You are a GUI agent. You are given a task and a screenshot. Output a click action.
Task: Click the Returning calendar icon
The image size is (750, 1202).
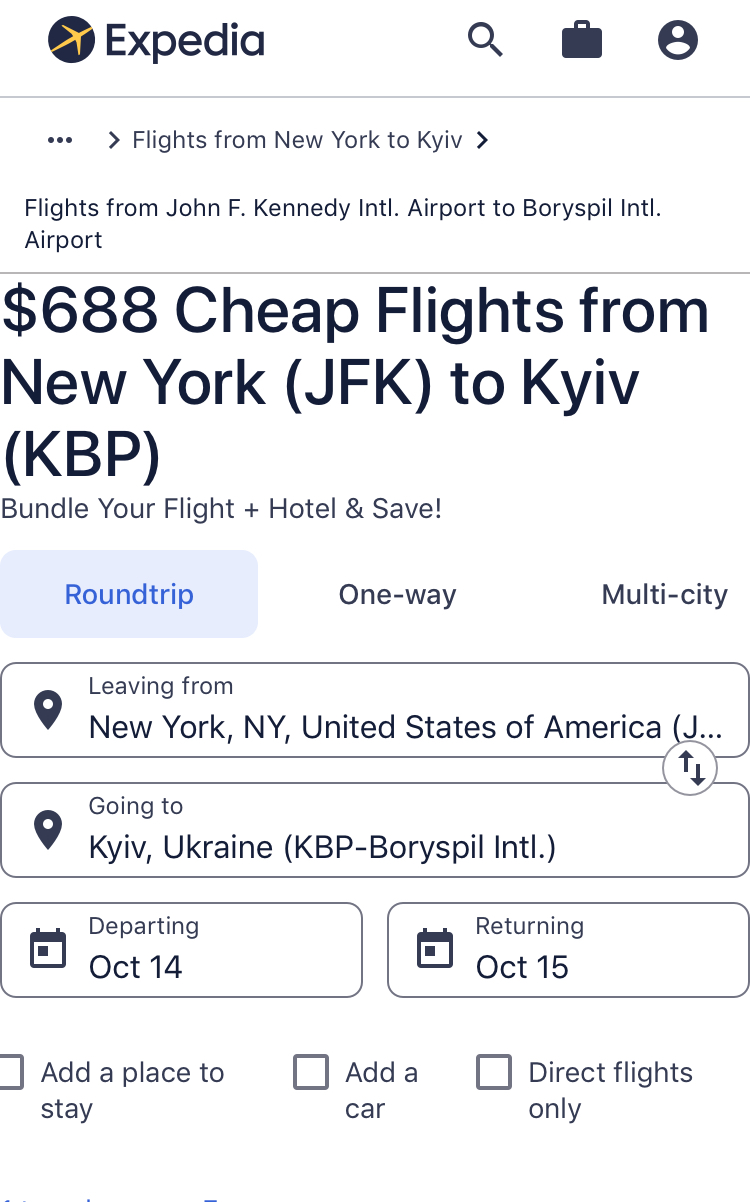point(434,950)
